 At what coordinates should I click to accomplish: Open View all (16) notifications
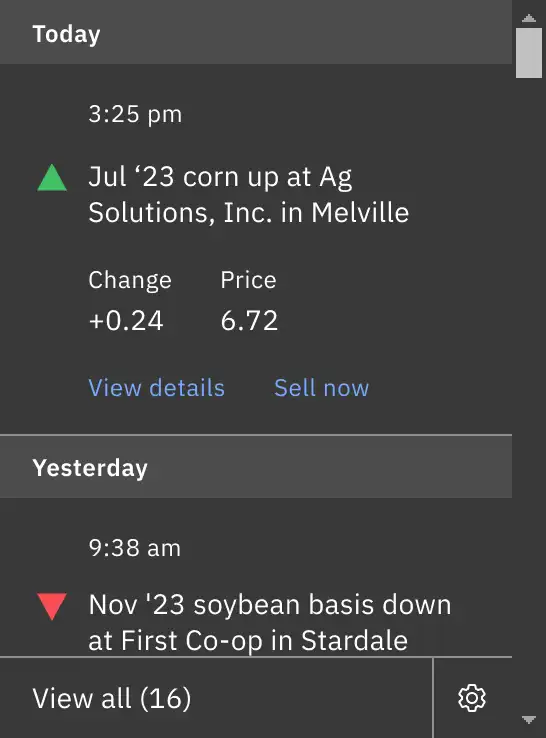click(112, 698)
